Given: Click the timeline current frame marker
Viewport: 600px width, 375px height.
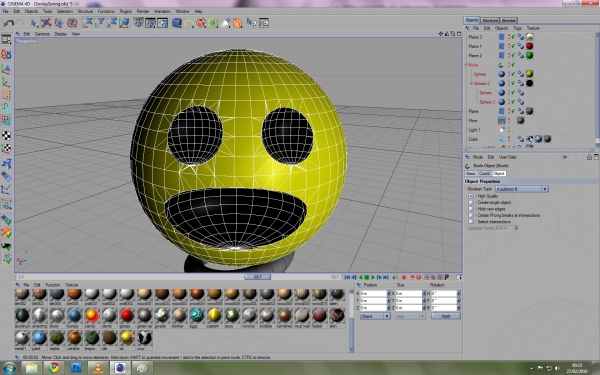Looking at the screenshot, I should tap(258, 277).
